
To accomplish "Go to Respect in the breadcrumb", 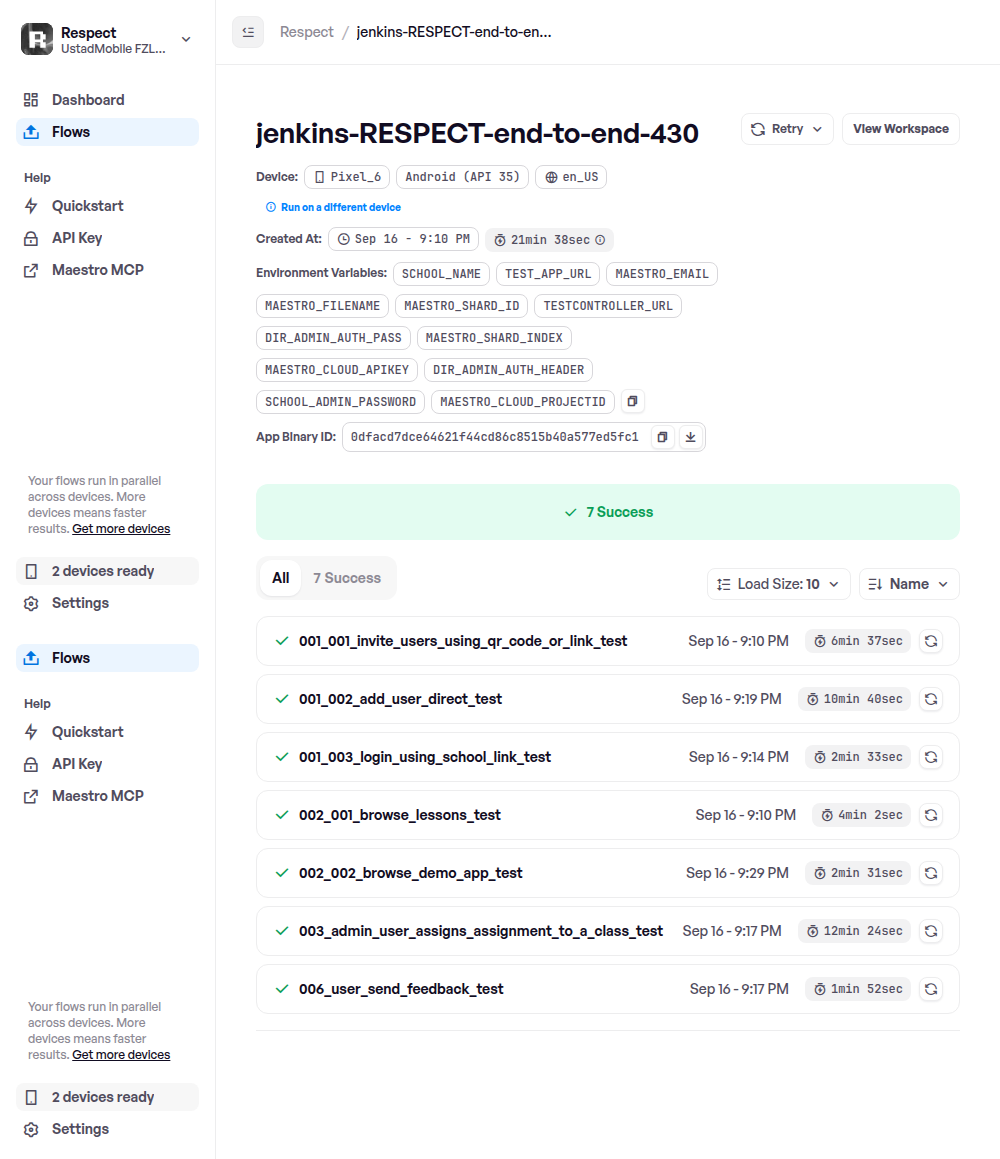I will [306, 32].
